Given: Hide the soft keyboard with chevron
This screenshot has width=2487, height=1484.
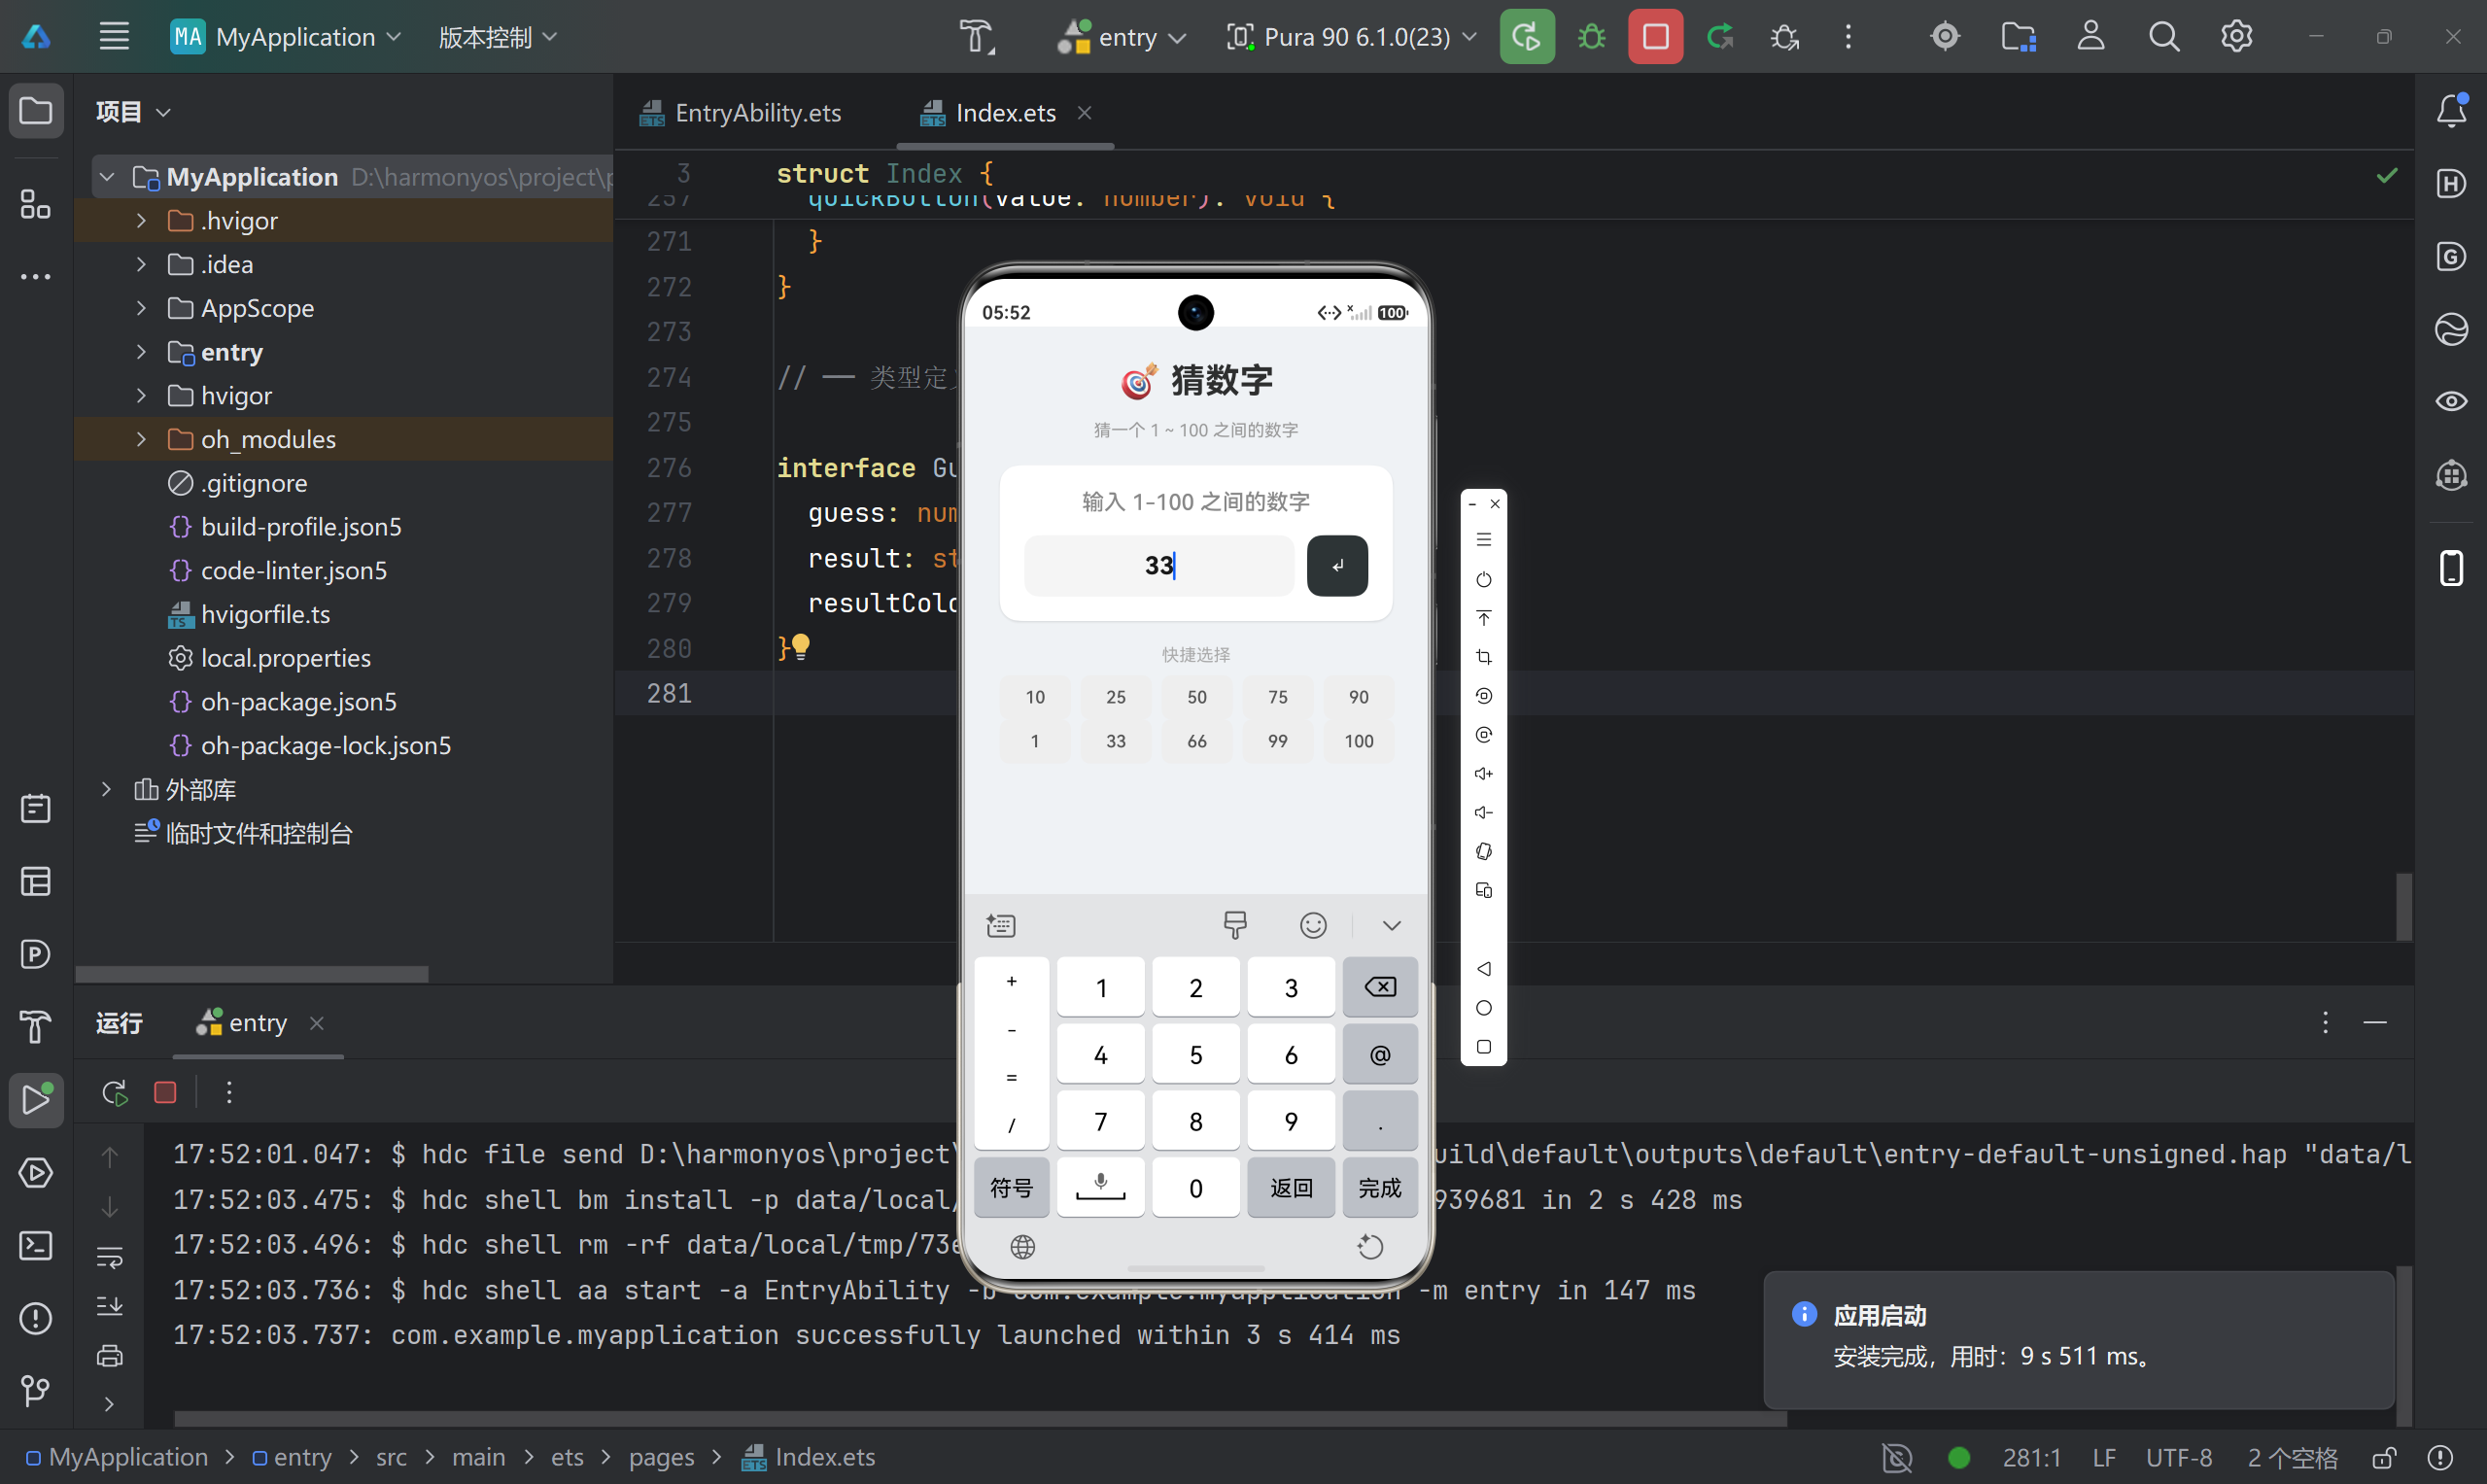Looking at the screenshot, I should (1391, 926).
